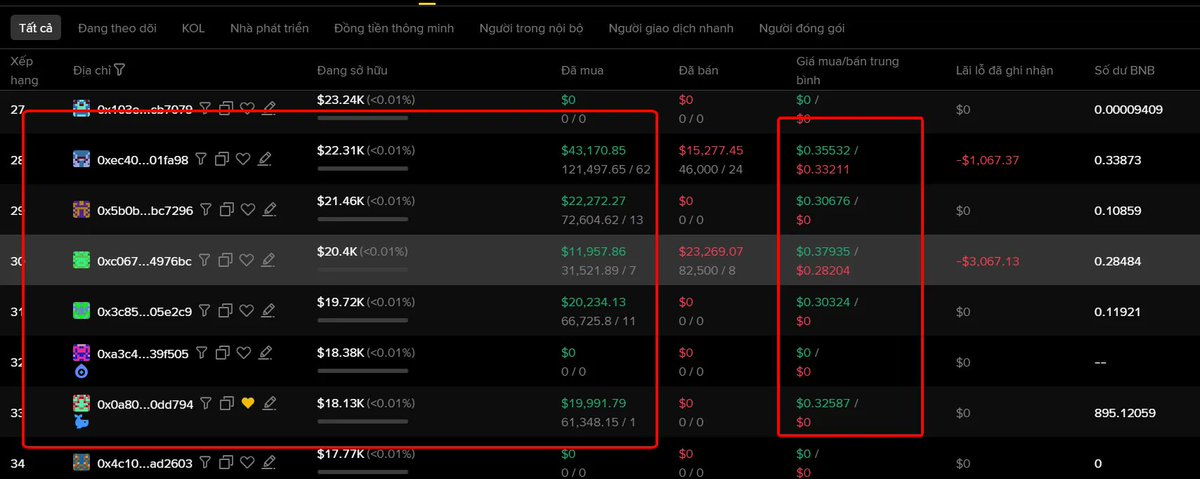Click the avatar of 0xec40...01fa98
This screenshot has height=479, width=1200.
tap(82, 159)
